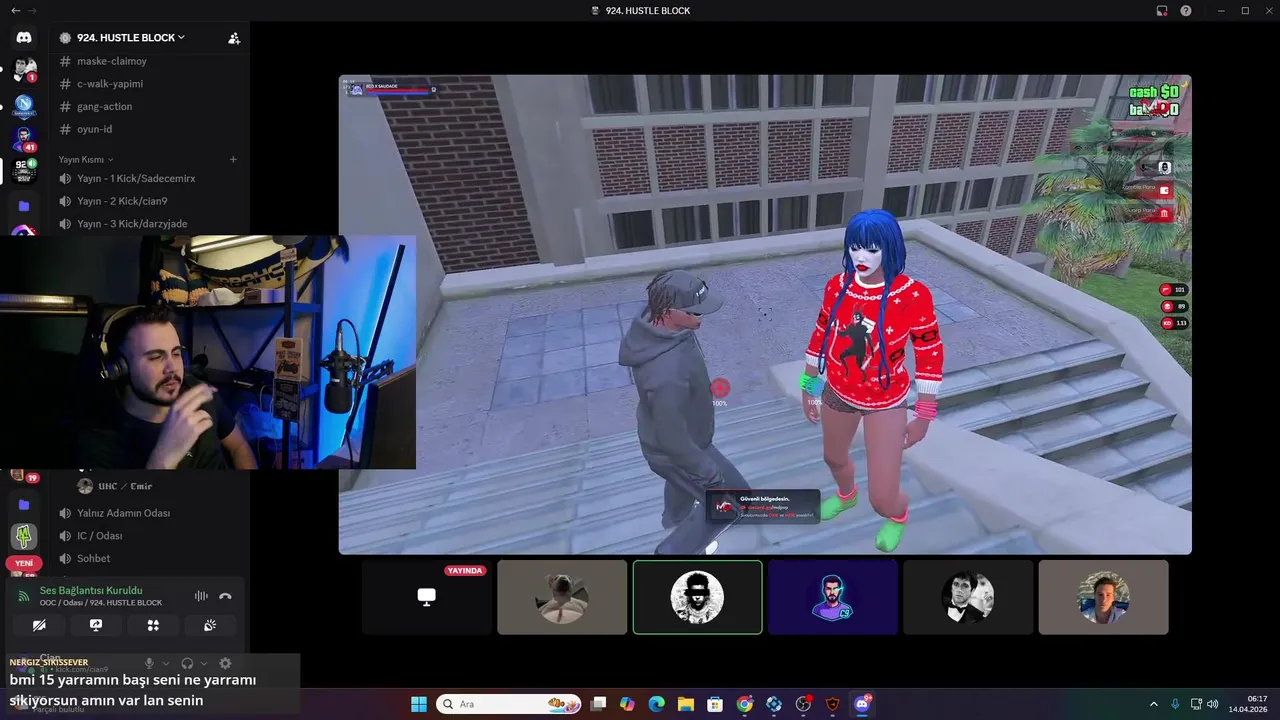Click the YENİ unread indicator pill
Image resolution: width=1280 pixels, height=720 pixels.
24,563
